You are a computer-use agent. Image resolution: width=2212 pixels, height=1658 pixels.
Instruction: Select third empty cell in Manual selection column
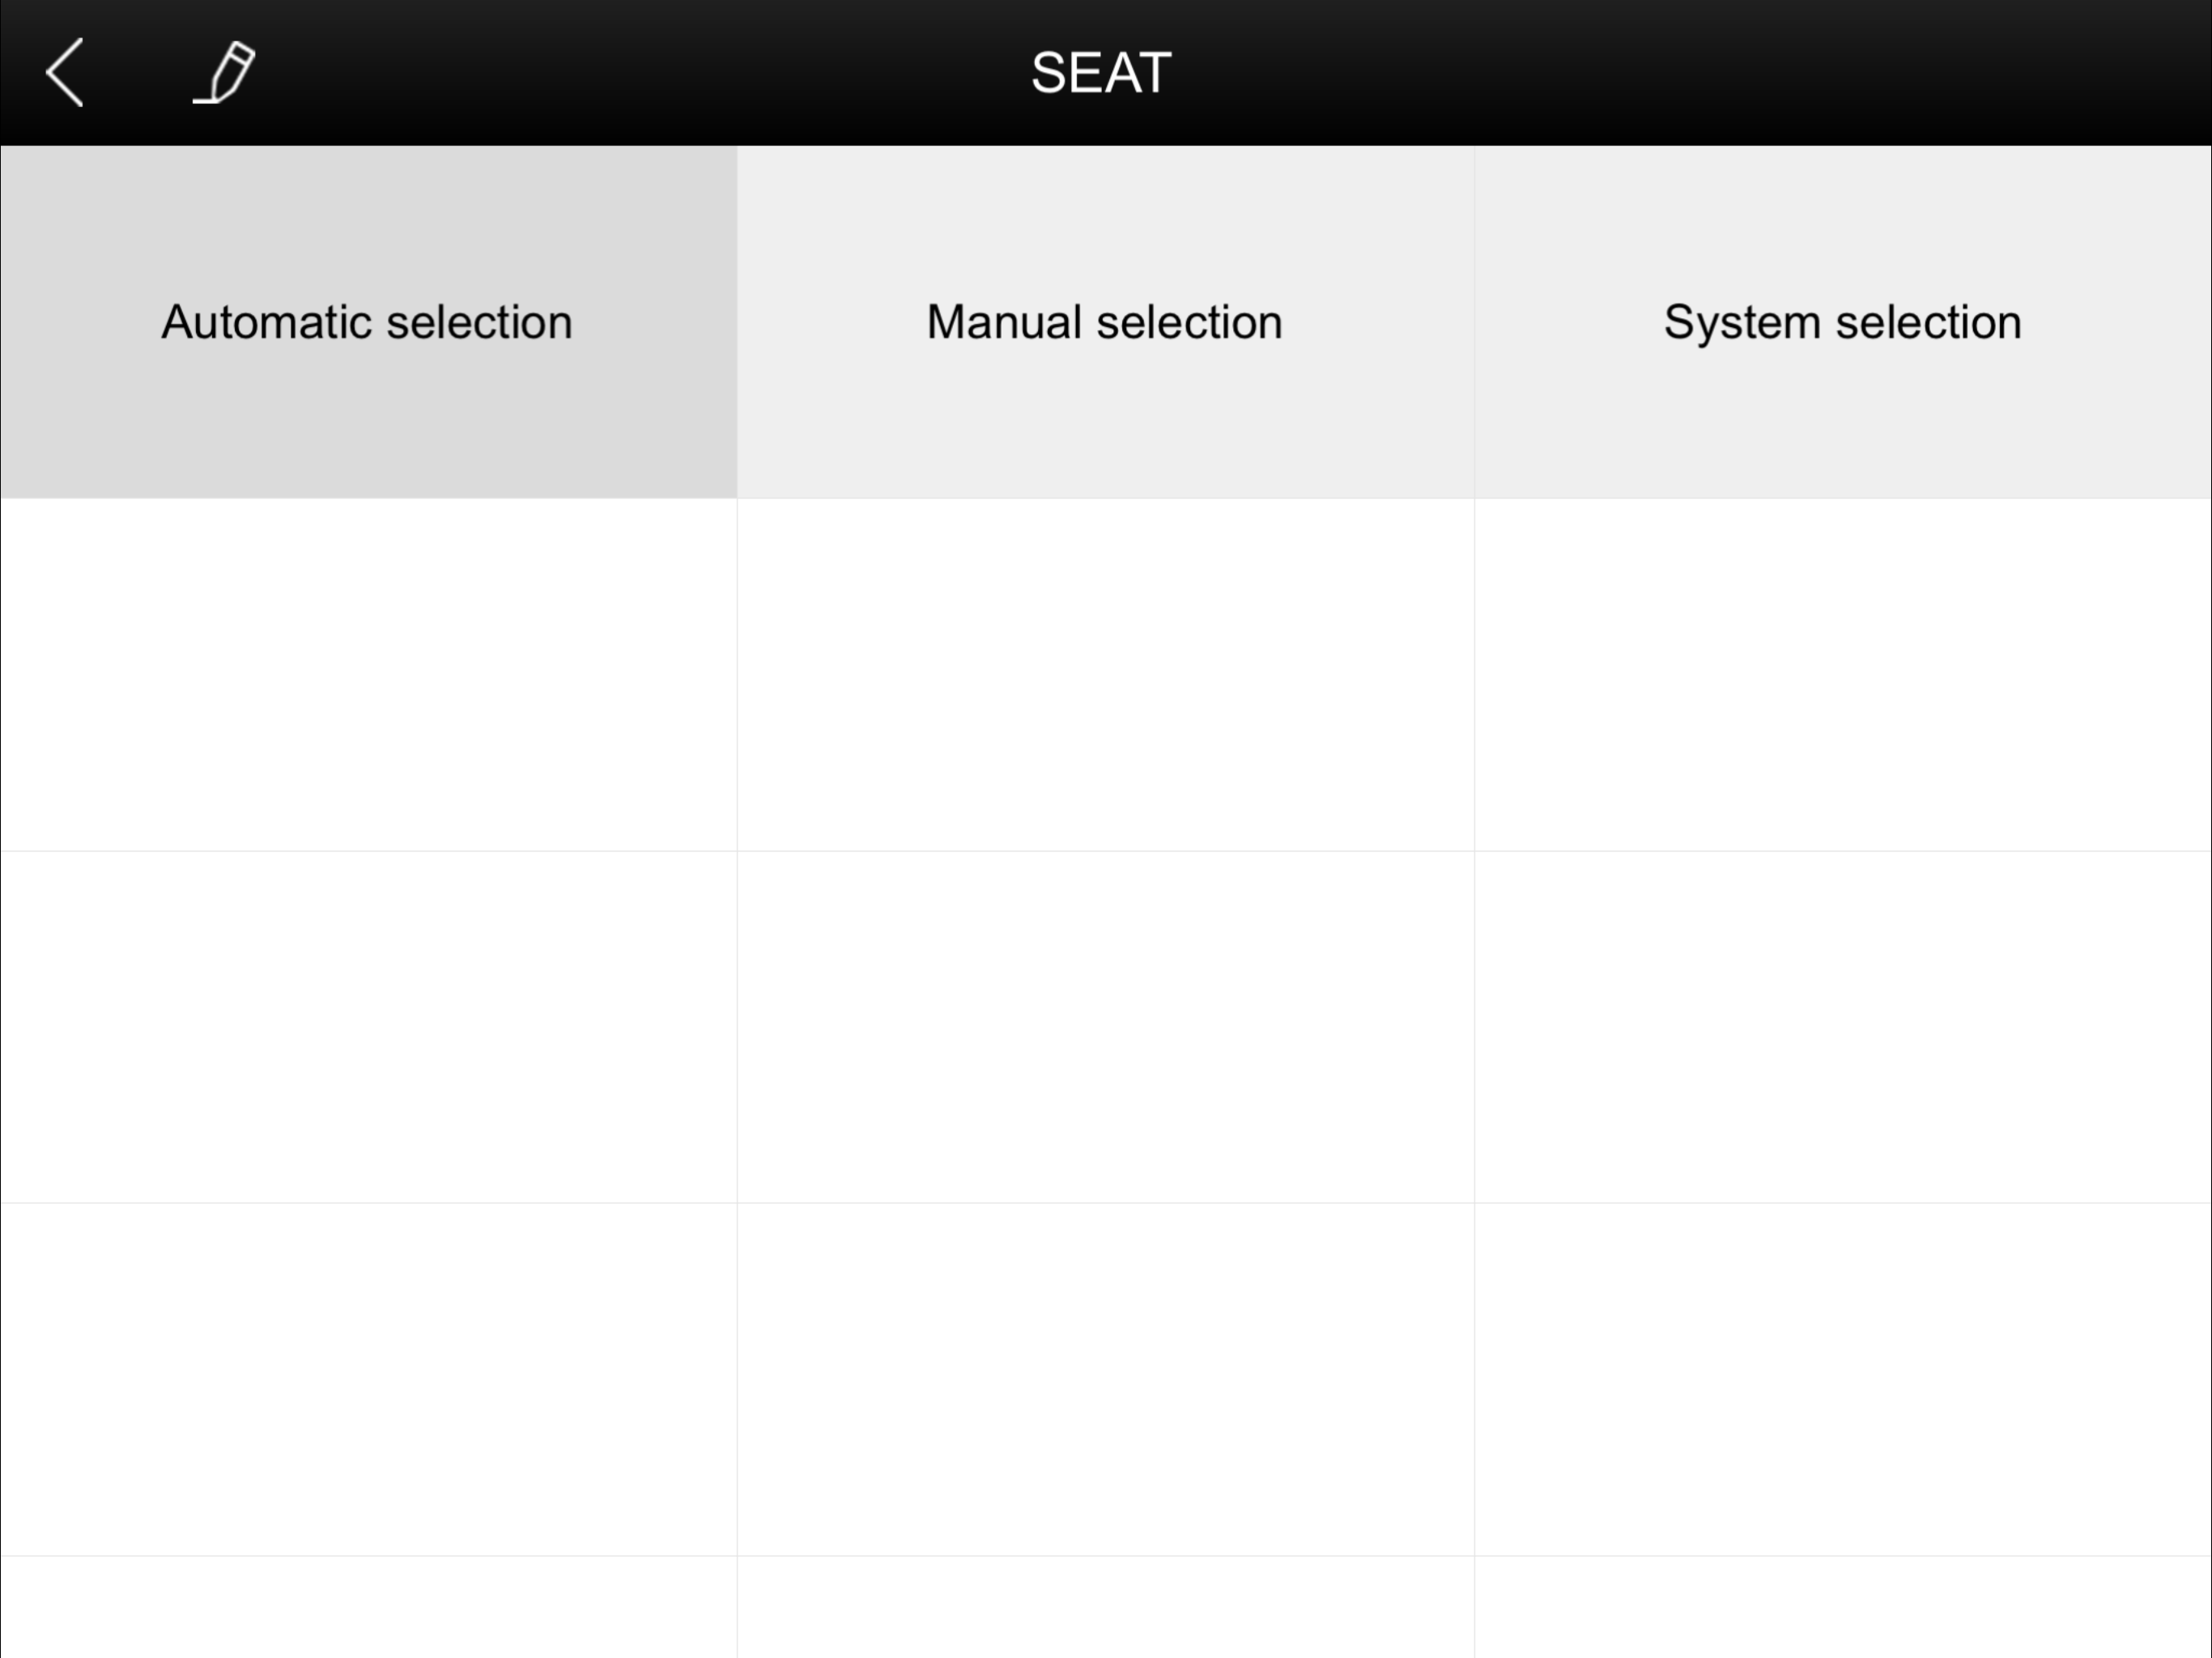[x=1105, y=1379]
